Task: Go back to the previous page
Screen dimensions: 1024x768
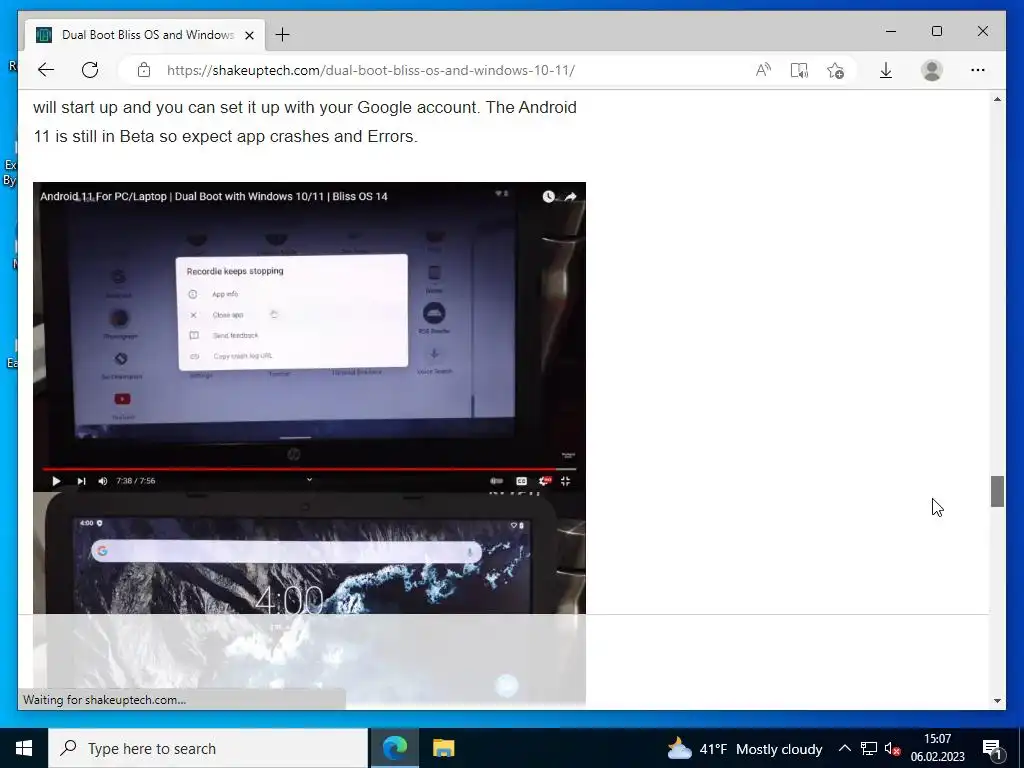Action: [x=46, y=70]
